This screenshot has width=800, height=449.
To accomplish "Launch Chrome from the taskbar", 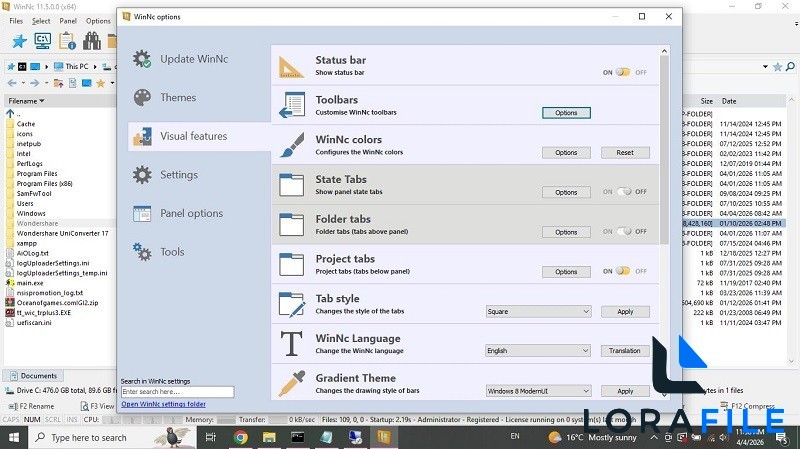I will [240, 437].
